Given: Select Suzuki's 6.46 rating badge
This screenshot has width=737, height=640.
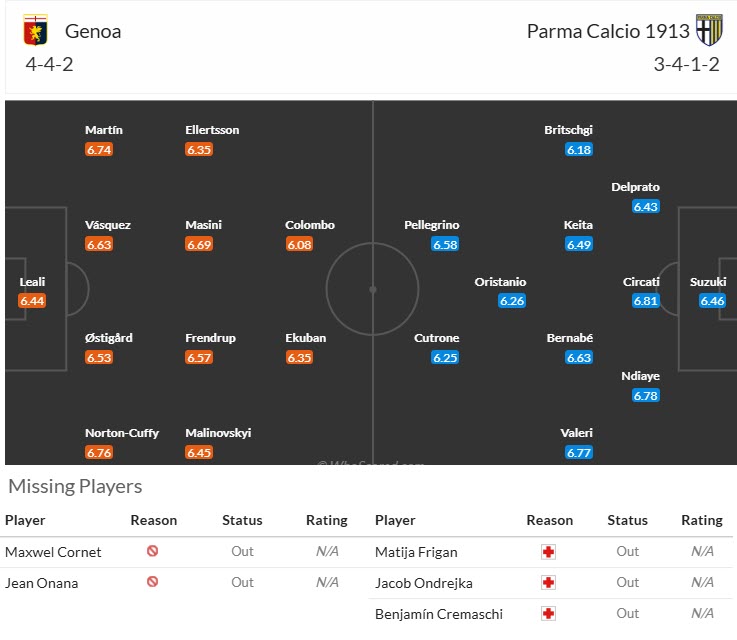Looking at the screenshot, I should click(712, 300).
